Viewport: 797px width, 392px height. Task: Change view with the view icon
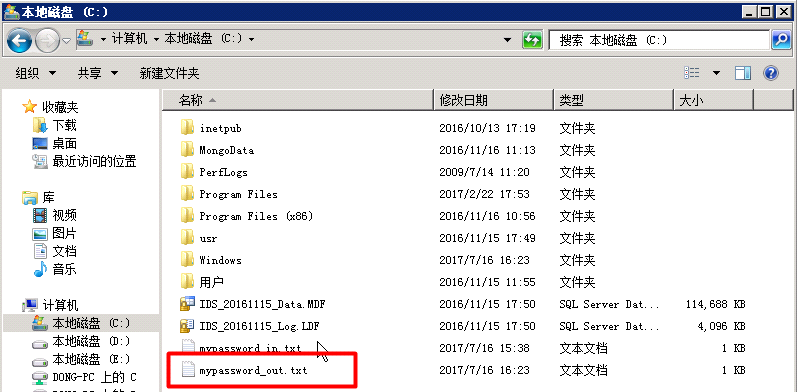(692, 73)
